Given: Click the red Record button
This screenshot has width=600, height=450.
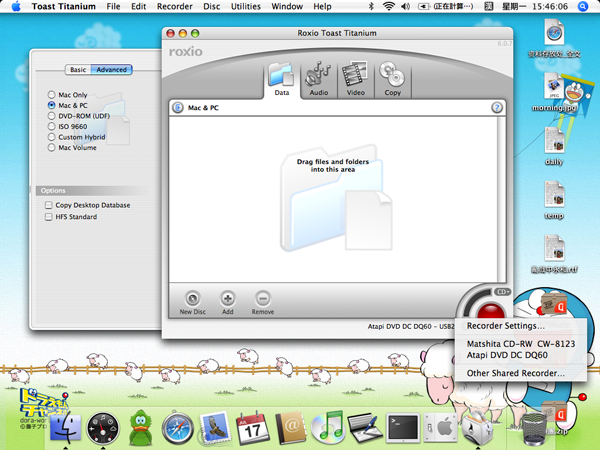Looking at the screenshot, I should (x=491, y=311).
